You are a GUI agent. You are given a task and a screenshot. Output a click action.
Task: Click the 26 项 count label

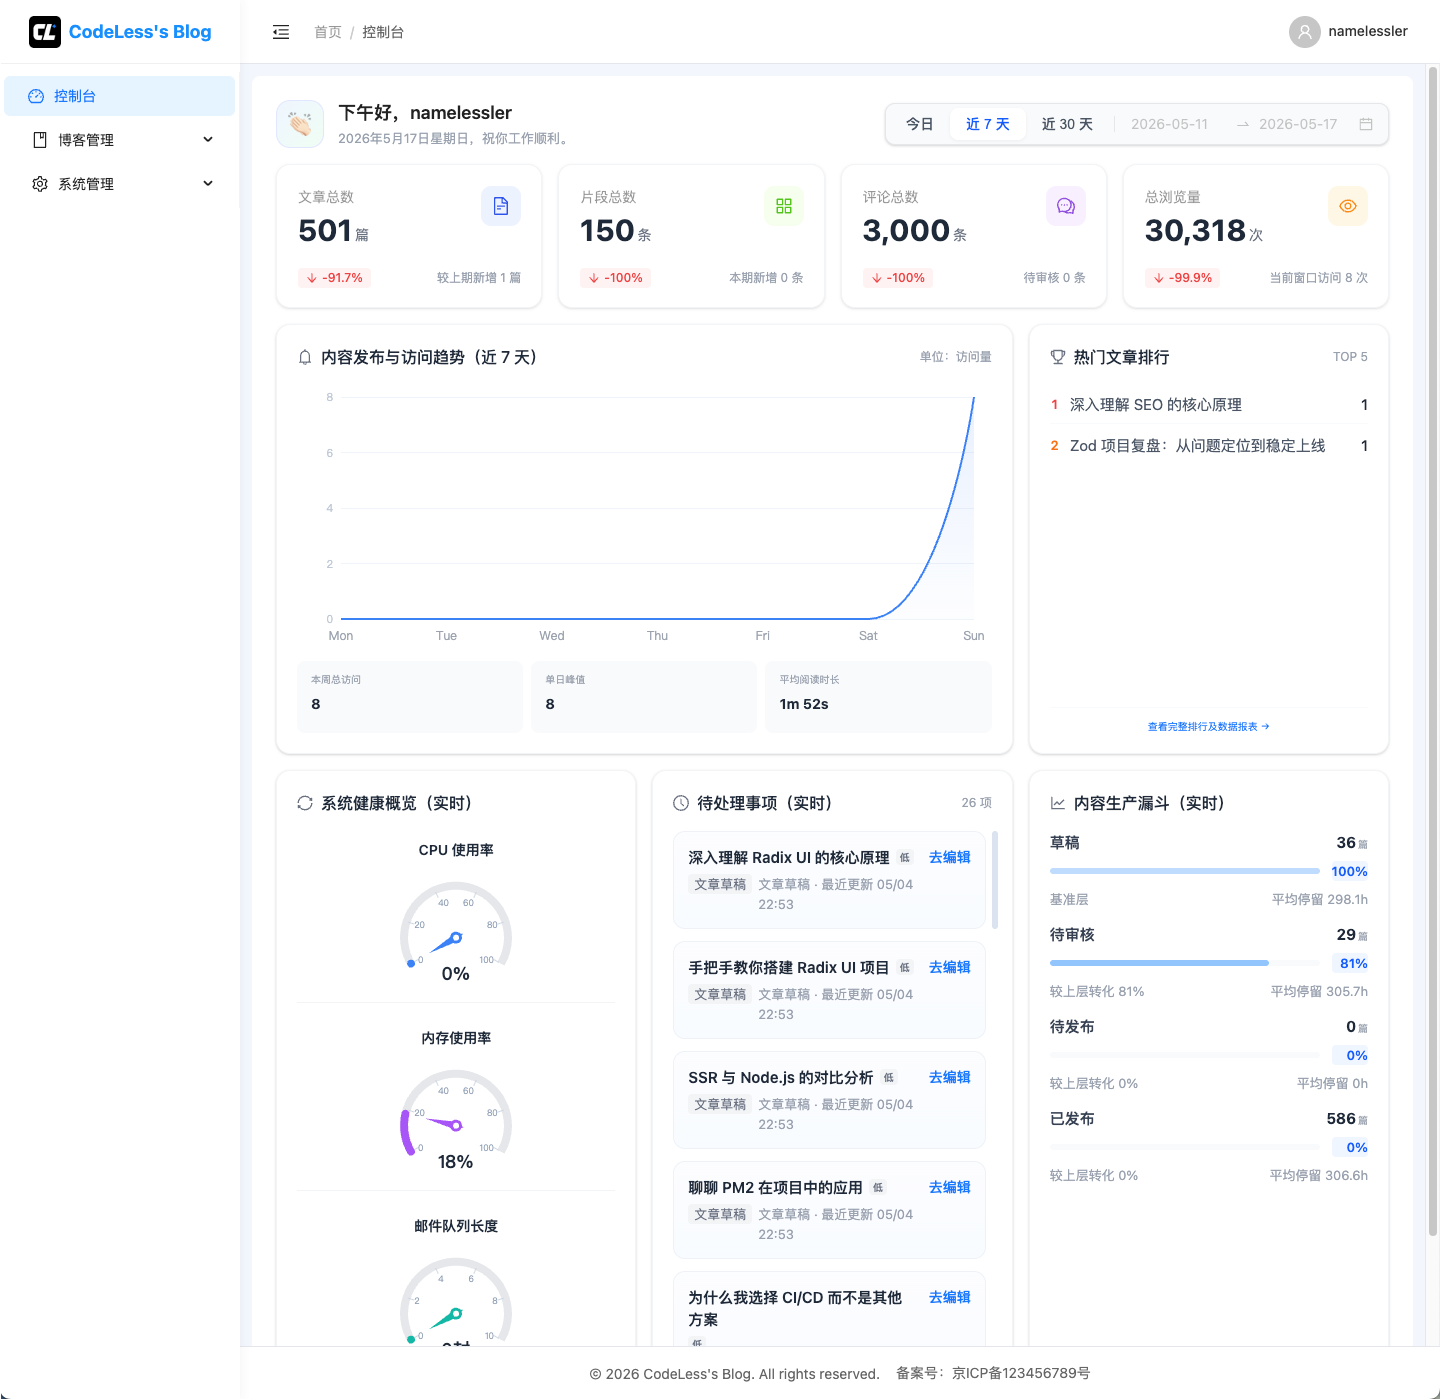(x=977, y=803)
